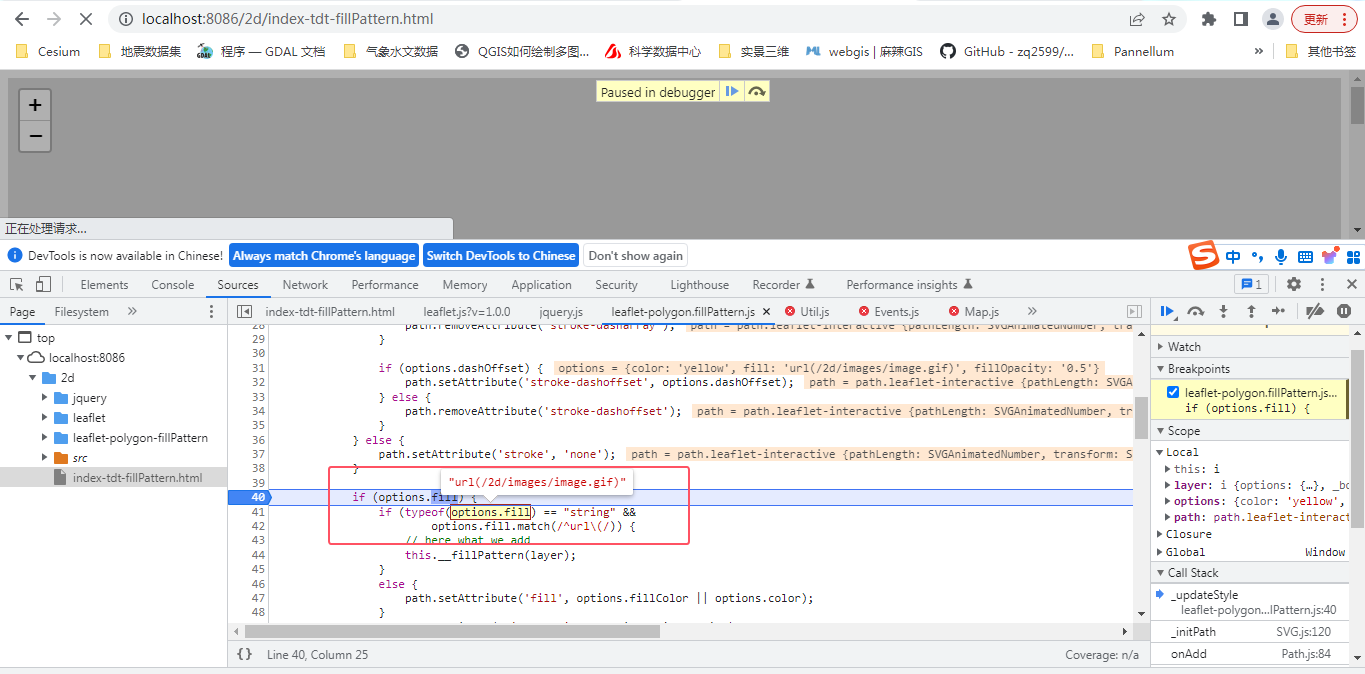Bookmark this page star icon
The height and width of the screenshot is (674, 1365).
[x=1168, y=19]
